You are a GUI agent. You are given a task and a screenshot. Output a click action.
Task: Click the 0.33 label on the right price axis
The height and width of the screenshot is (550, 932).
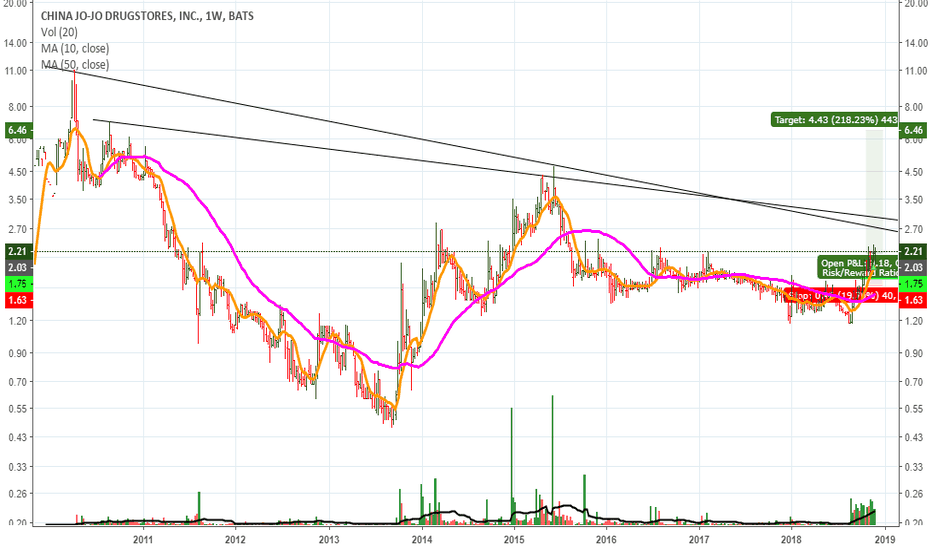915,467
